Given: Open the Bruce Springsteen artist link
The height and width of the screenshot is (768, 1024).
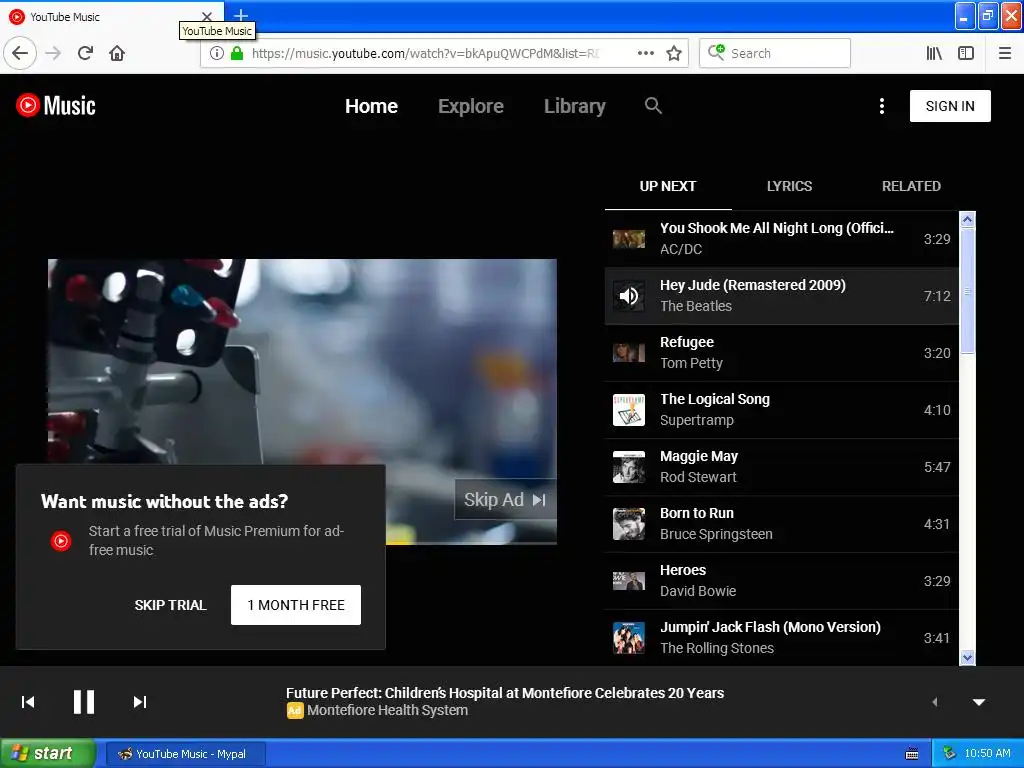Looking at the screenshot, I should tap(716, 534).
